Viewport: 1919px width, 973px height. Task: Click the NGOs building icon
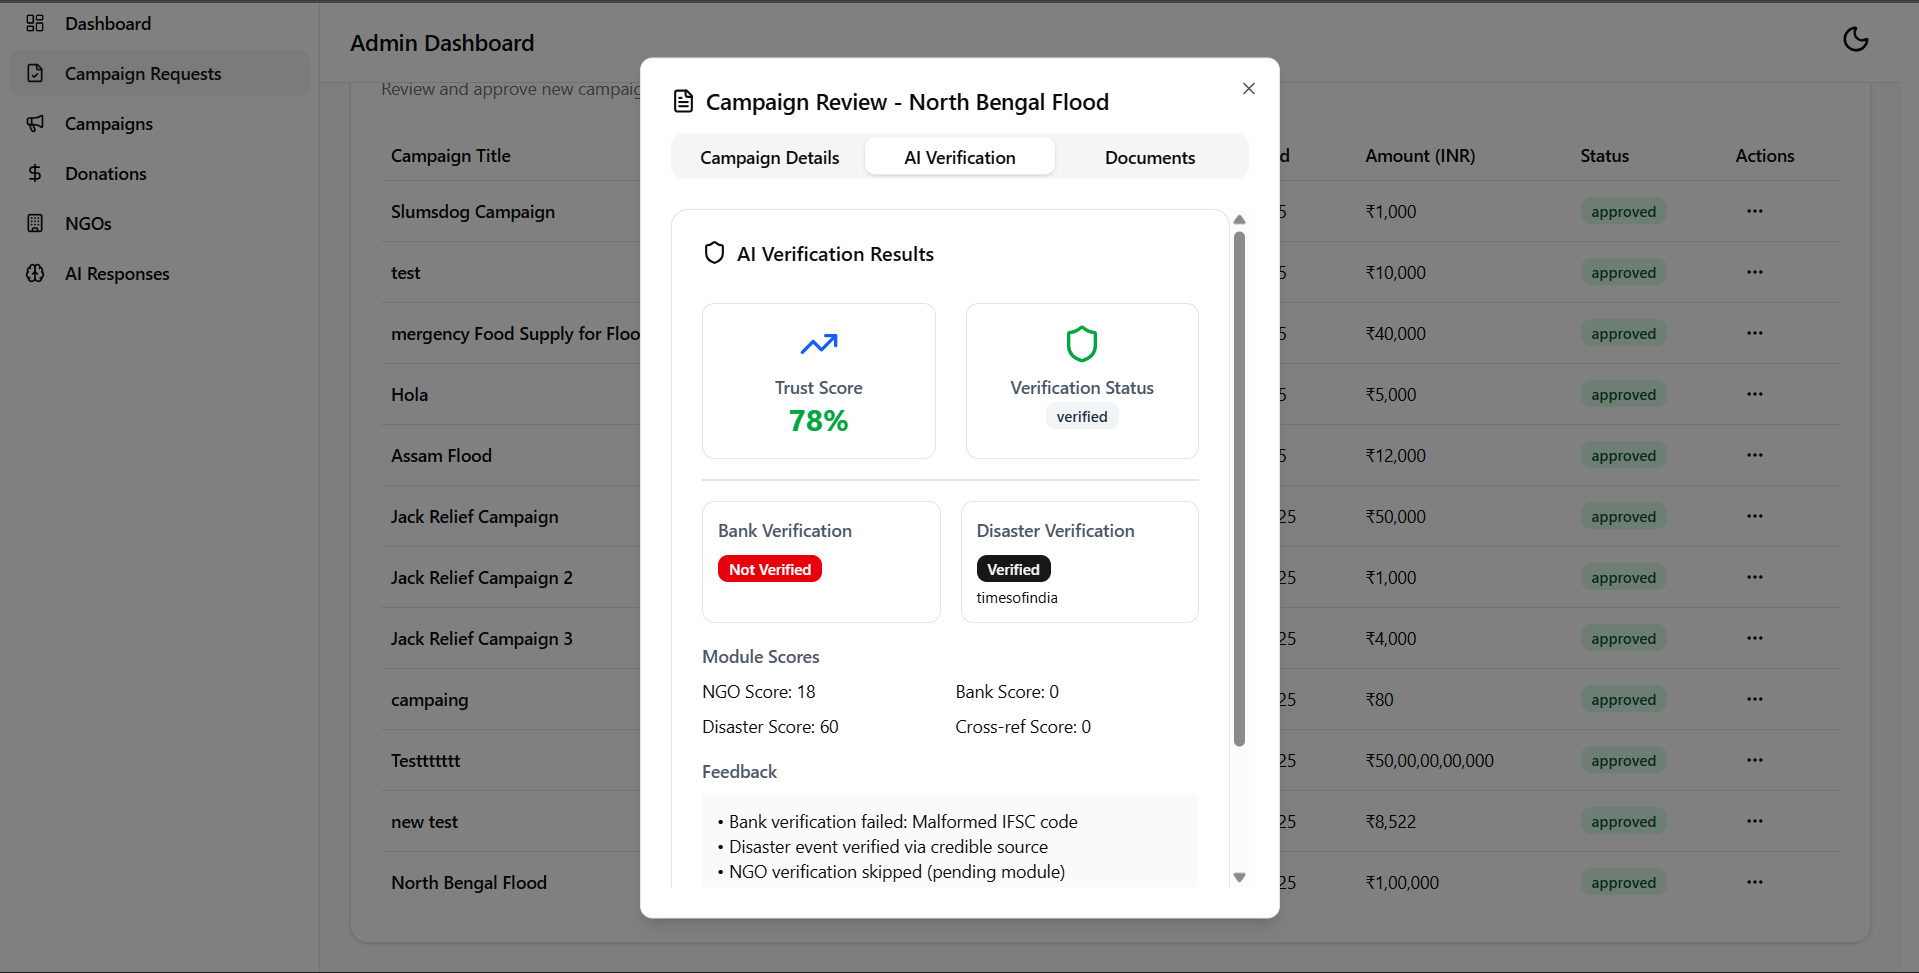coord(35,223)
